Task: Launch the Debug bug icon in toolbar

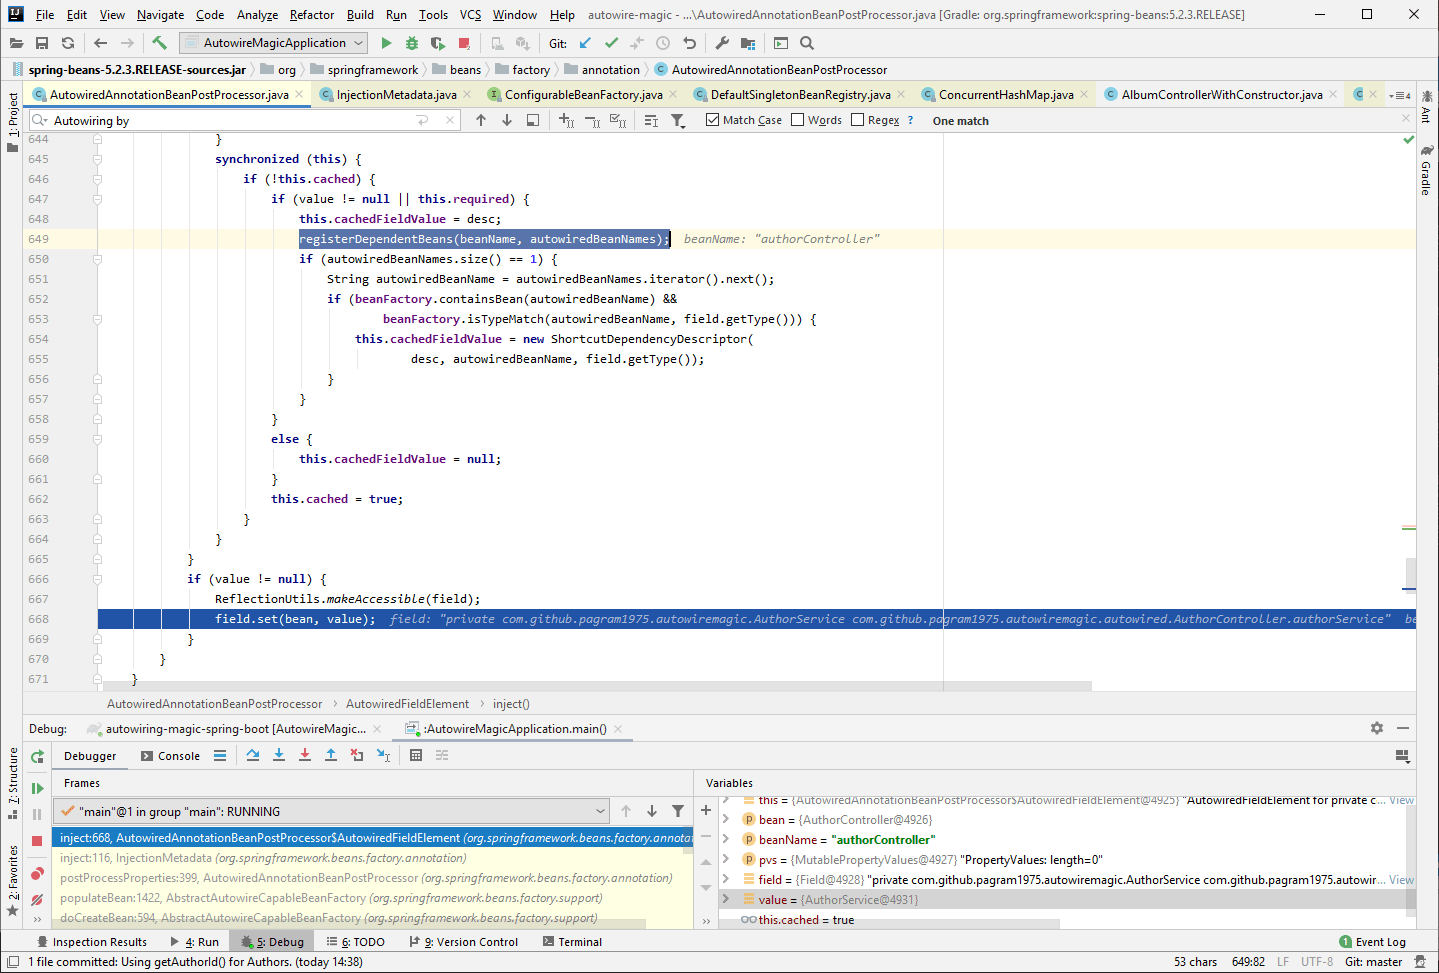Action: 411,43
